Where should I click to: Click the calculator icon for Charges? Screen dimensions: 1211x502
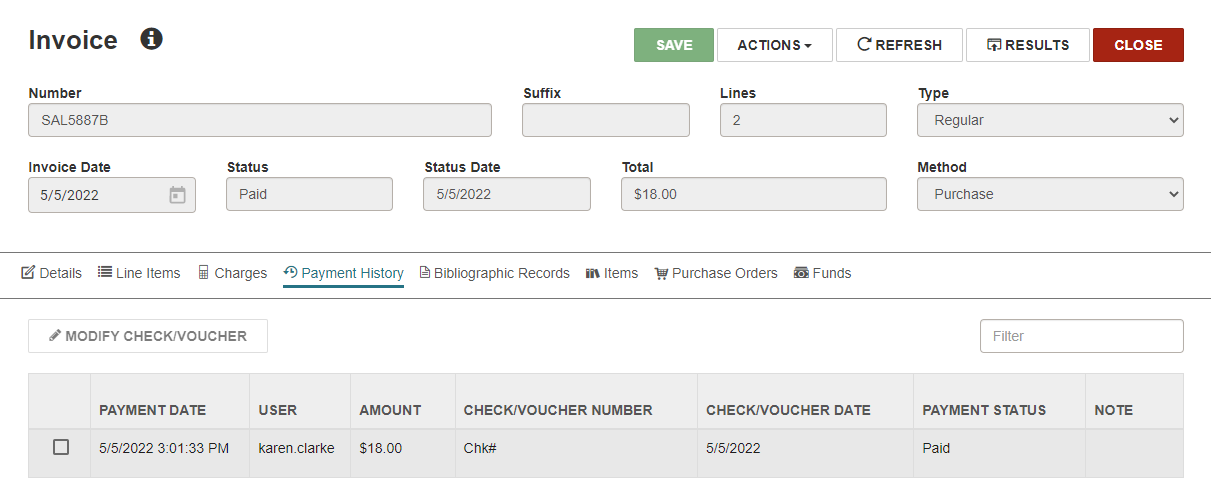point(204,273)
